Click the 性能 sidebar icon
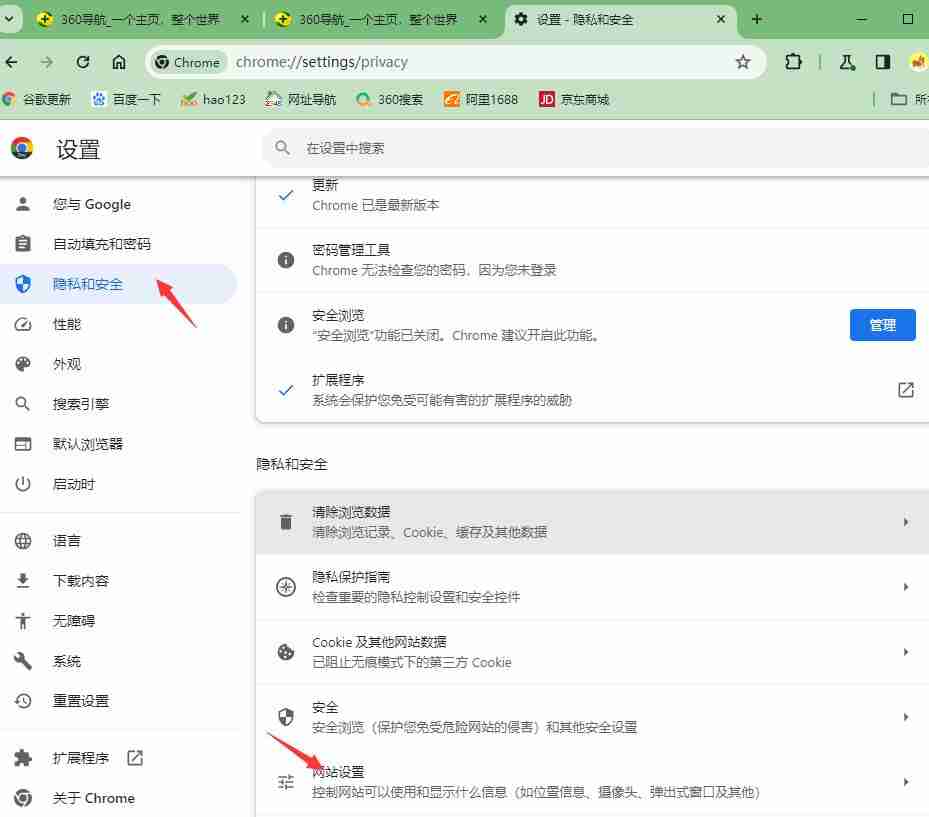The width and height of the screenshot is (929, 817). 25,323
